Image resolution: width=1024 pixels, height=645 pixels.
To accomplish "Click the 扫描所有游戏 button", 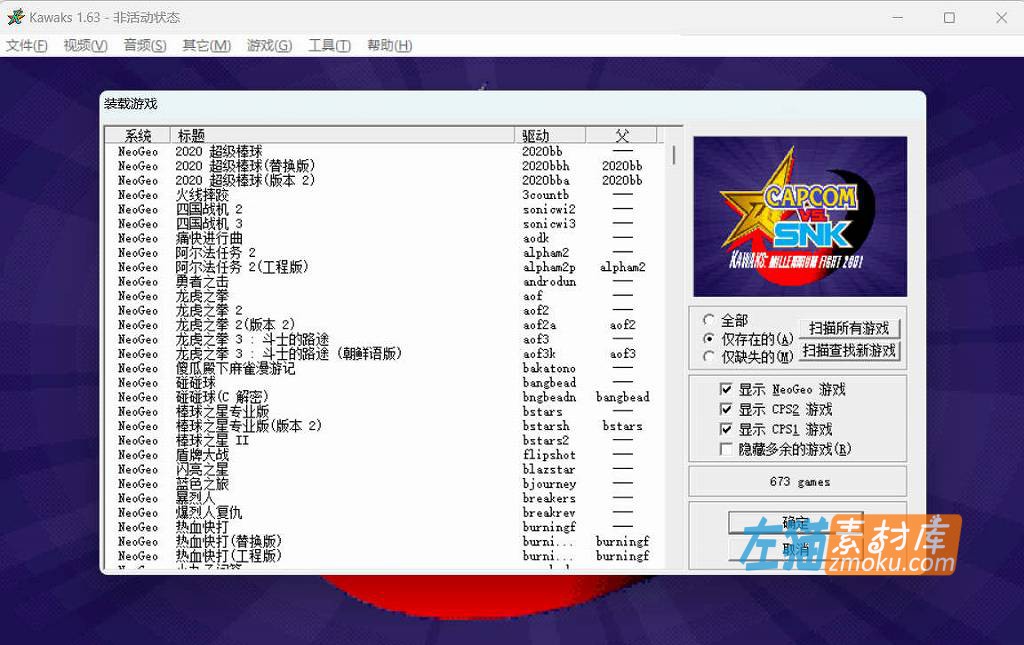I will pos(851,330).
